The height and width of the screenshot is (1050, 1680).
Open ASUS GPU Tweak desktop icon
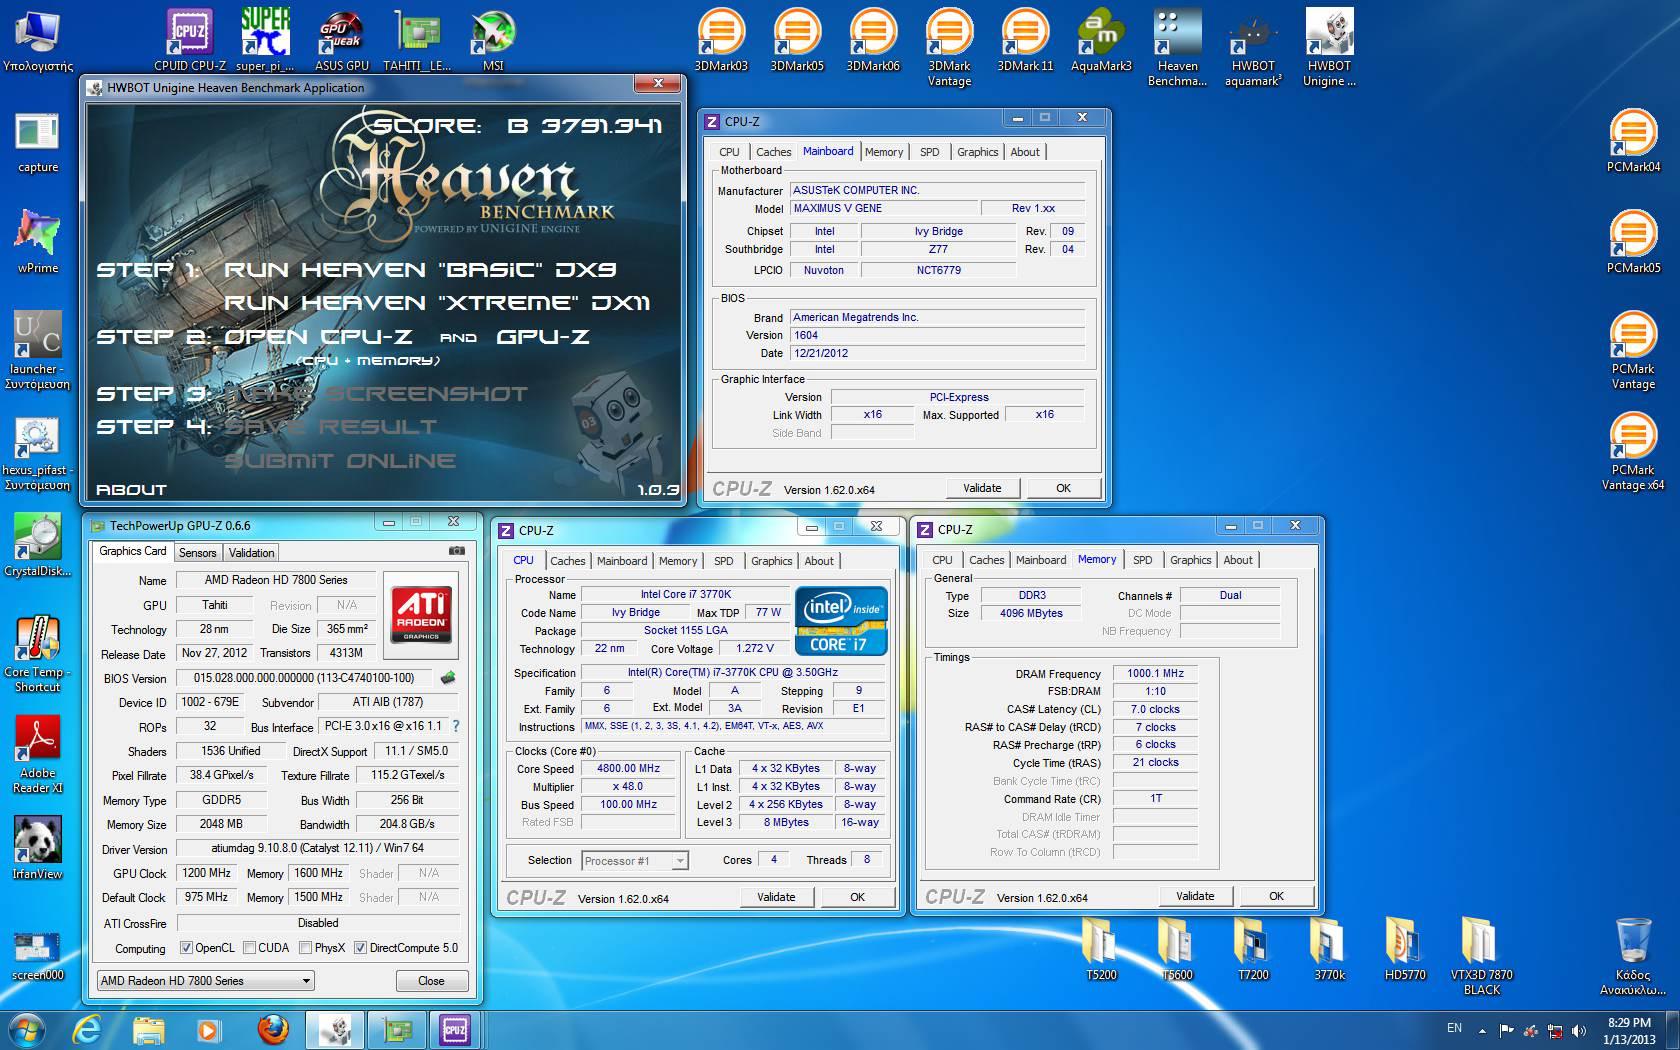point(342,40)
